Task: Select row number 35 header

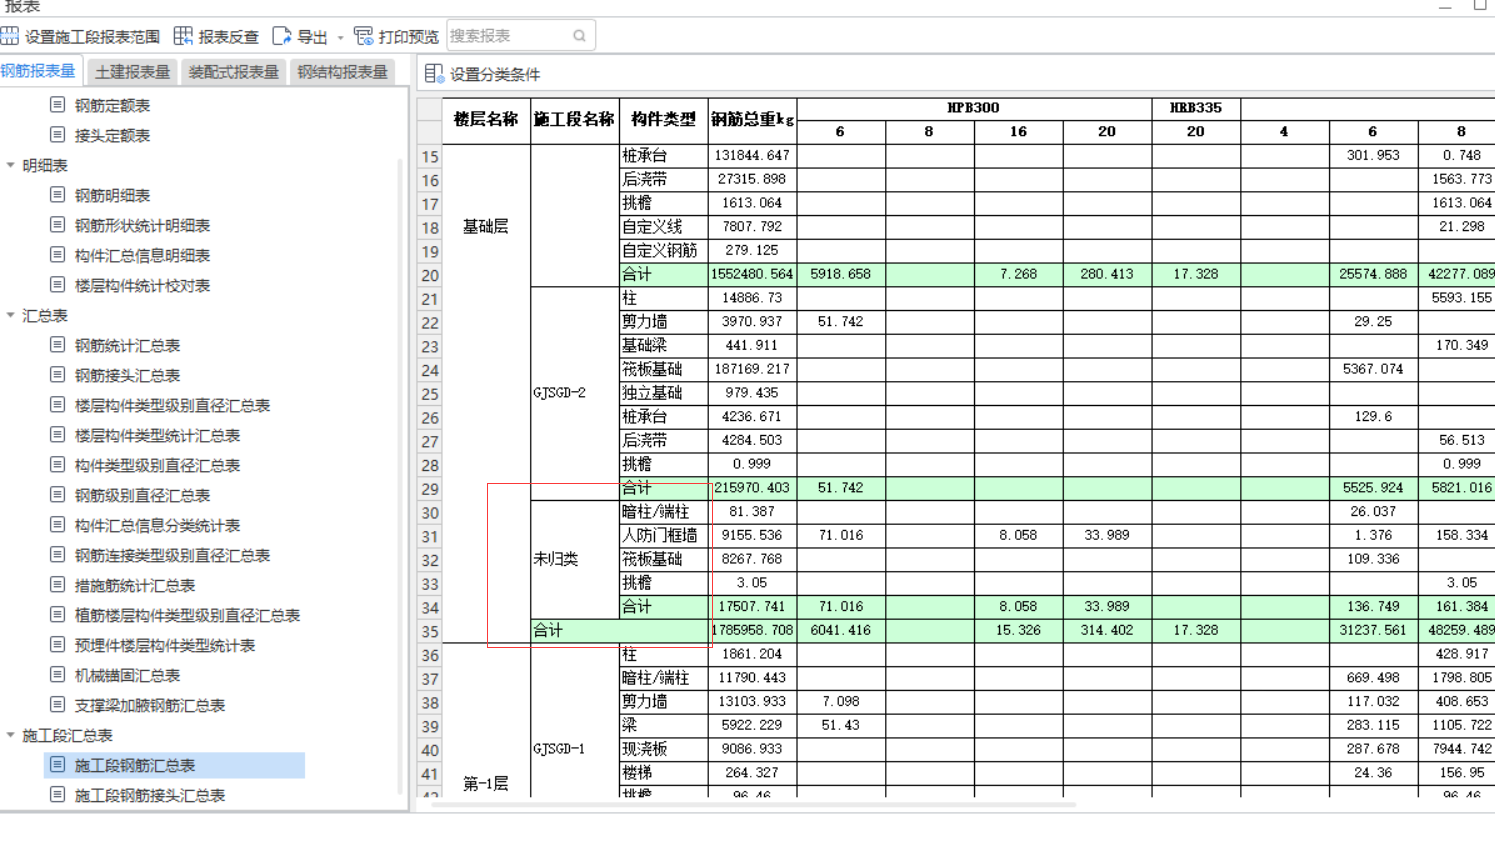Action: point(430,631)
